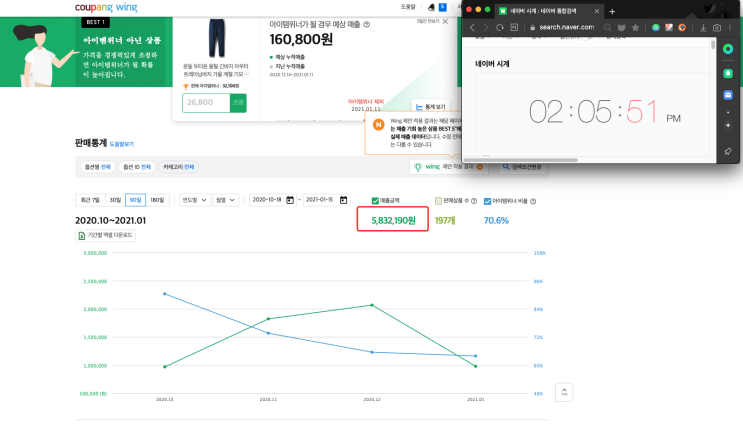
Task: Click 도움말 in Coupang Wing header
Action: click(408, 7)
